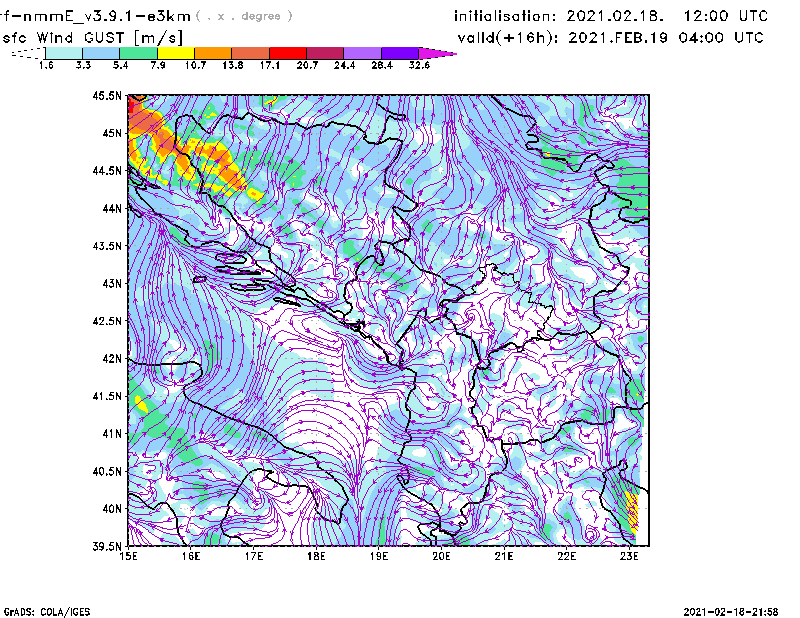The height and width of the screenshot is (618, 800).
Task: Click the model name text ending 'v3.9.1-e3km'
Action: (95, 16)
